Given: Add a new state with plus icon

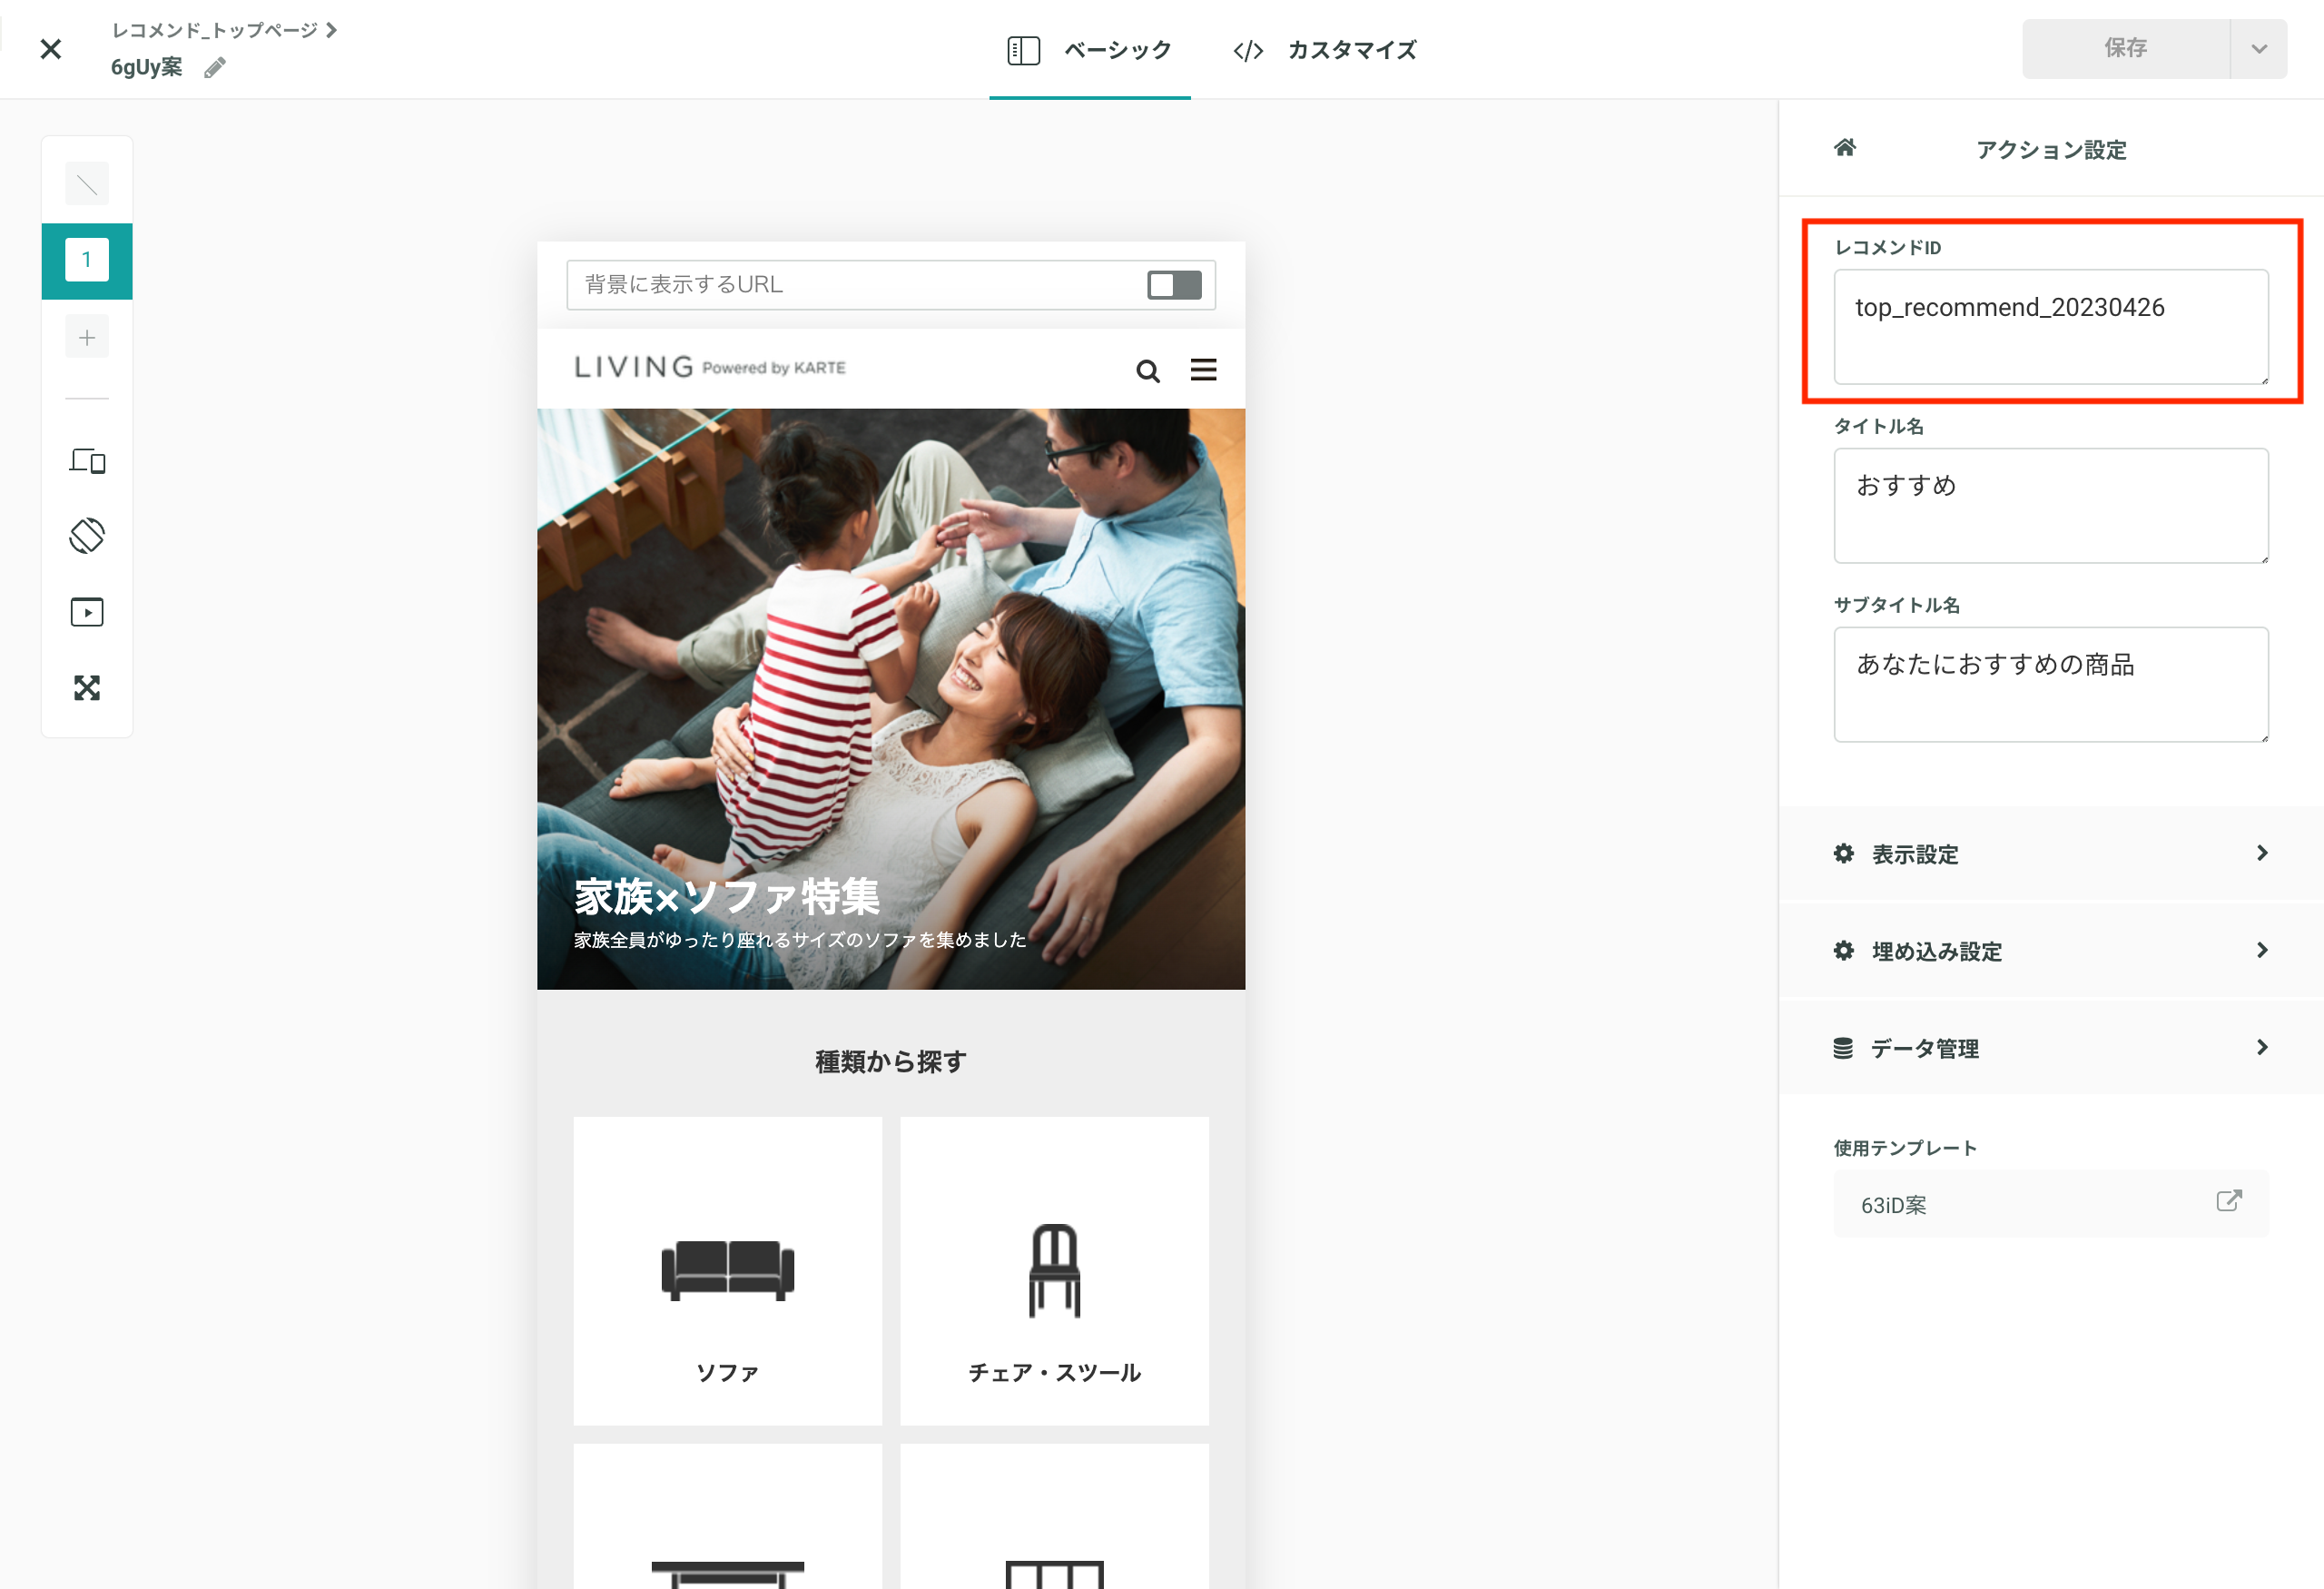Looking at the screenshot, I should (87, 337).
